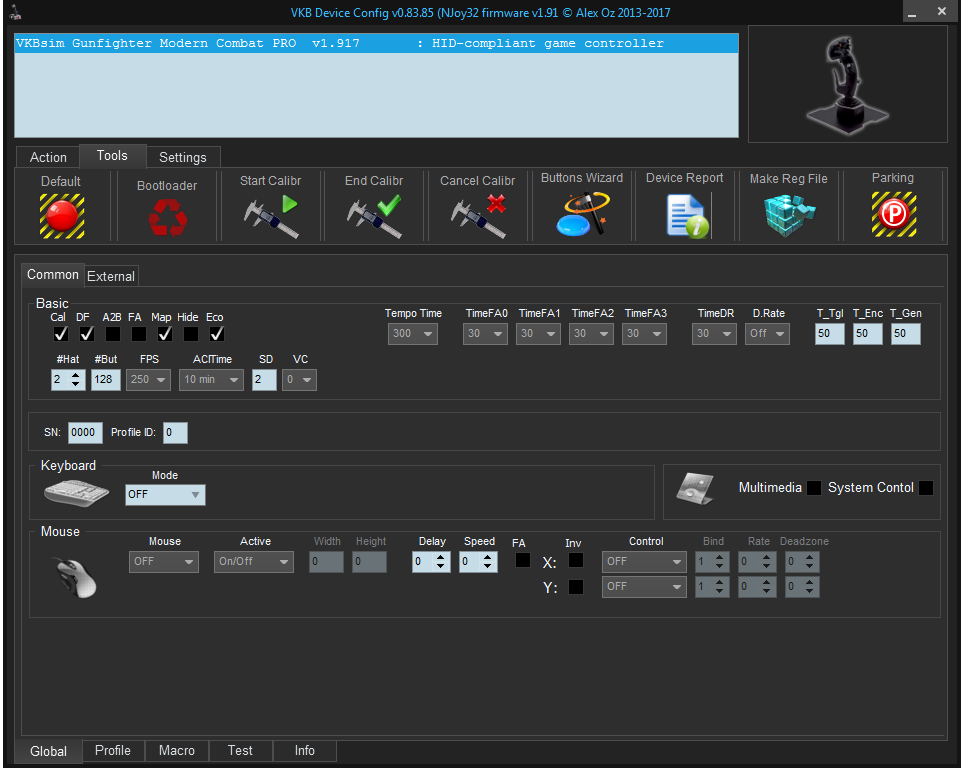Screen dimensions: 970x773
Task: Select the VKBsim Gunfighter device row
Action: click(376, 43)
